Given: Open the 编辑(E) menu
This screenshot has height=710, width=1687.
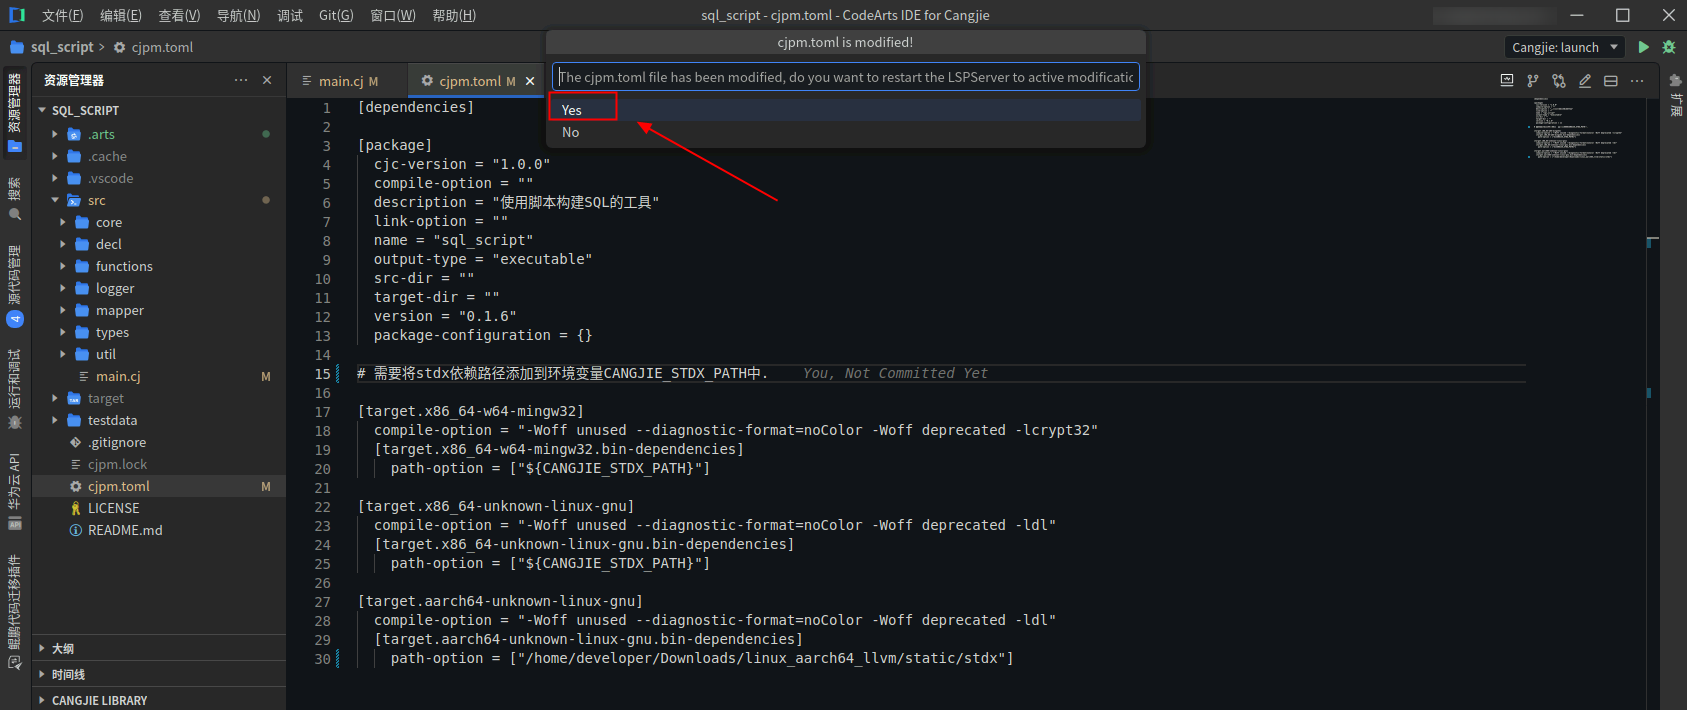Looking at the screenshot, I should (x=121, y=15).
